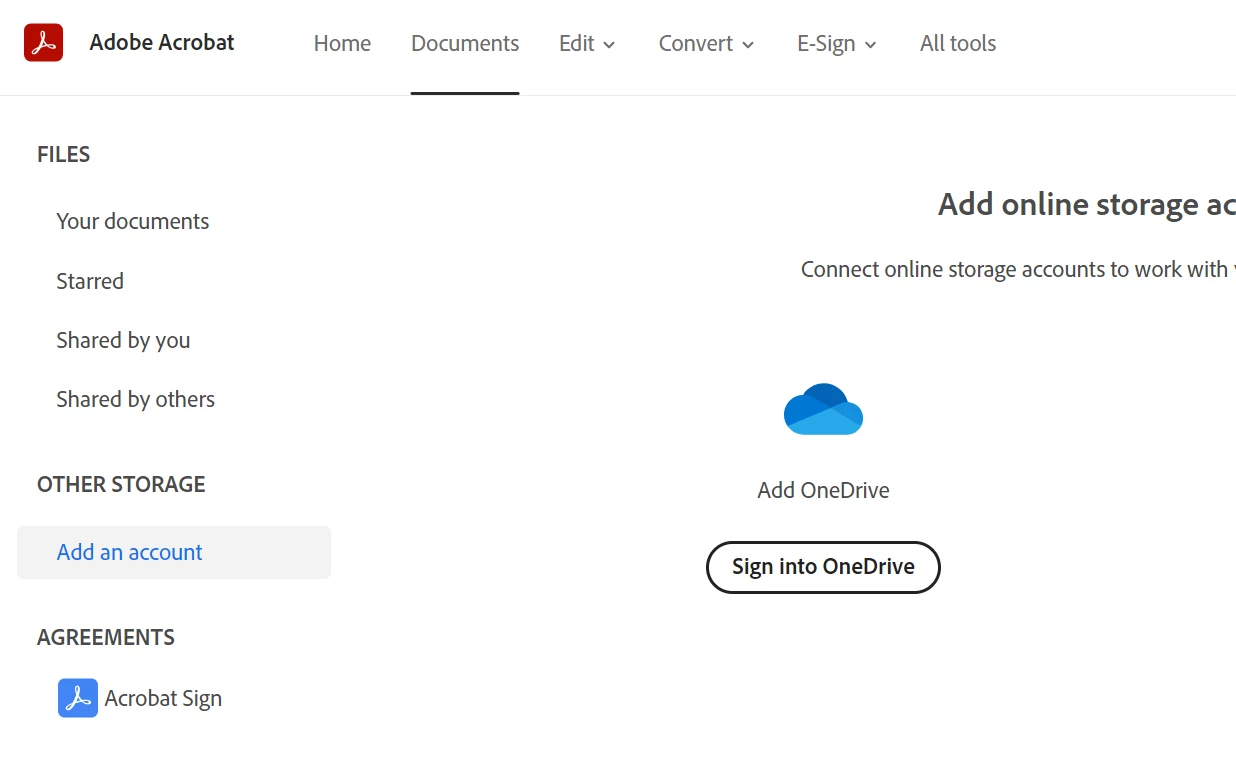
Task: Expand the E-Sign dropdown chevron
Action: pyautogui.click(x=870, y=45)
